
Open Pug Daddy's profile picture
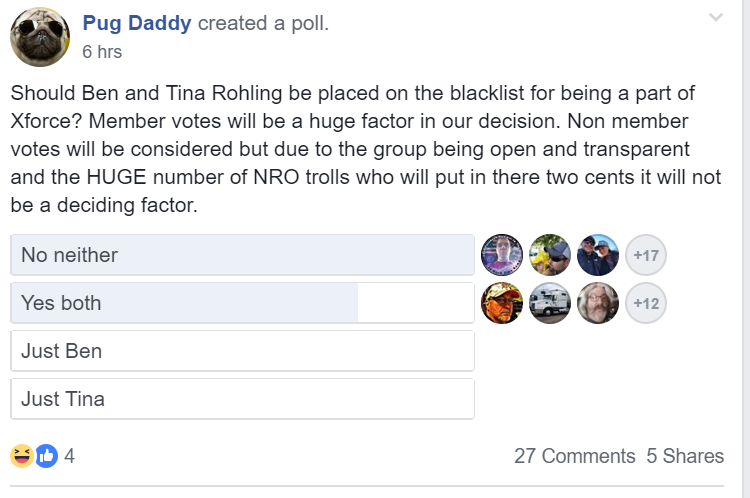[x=40, y=37]
